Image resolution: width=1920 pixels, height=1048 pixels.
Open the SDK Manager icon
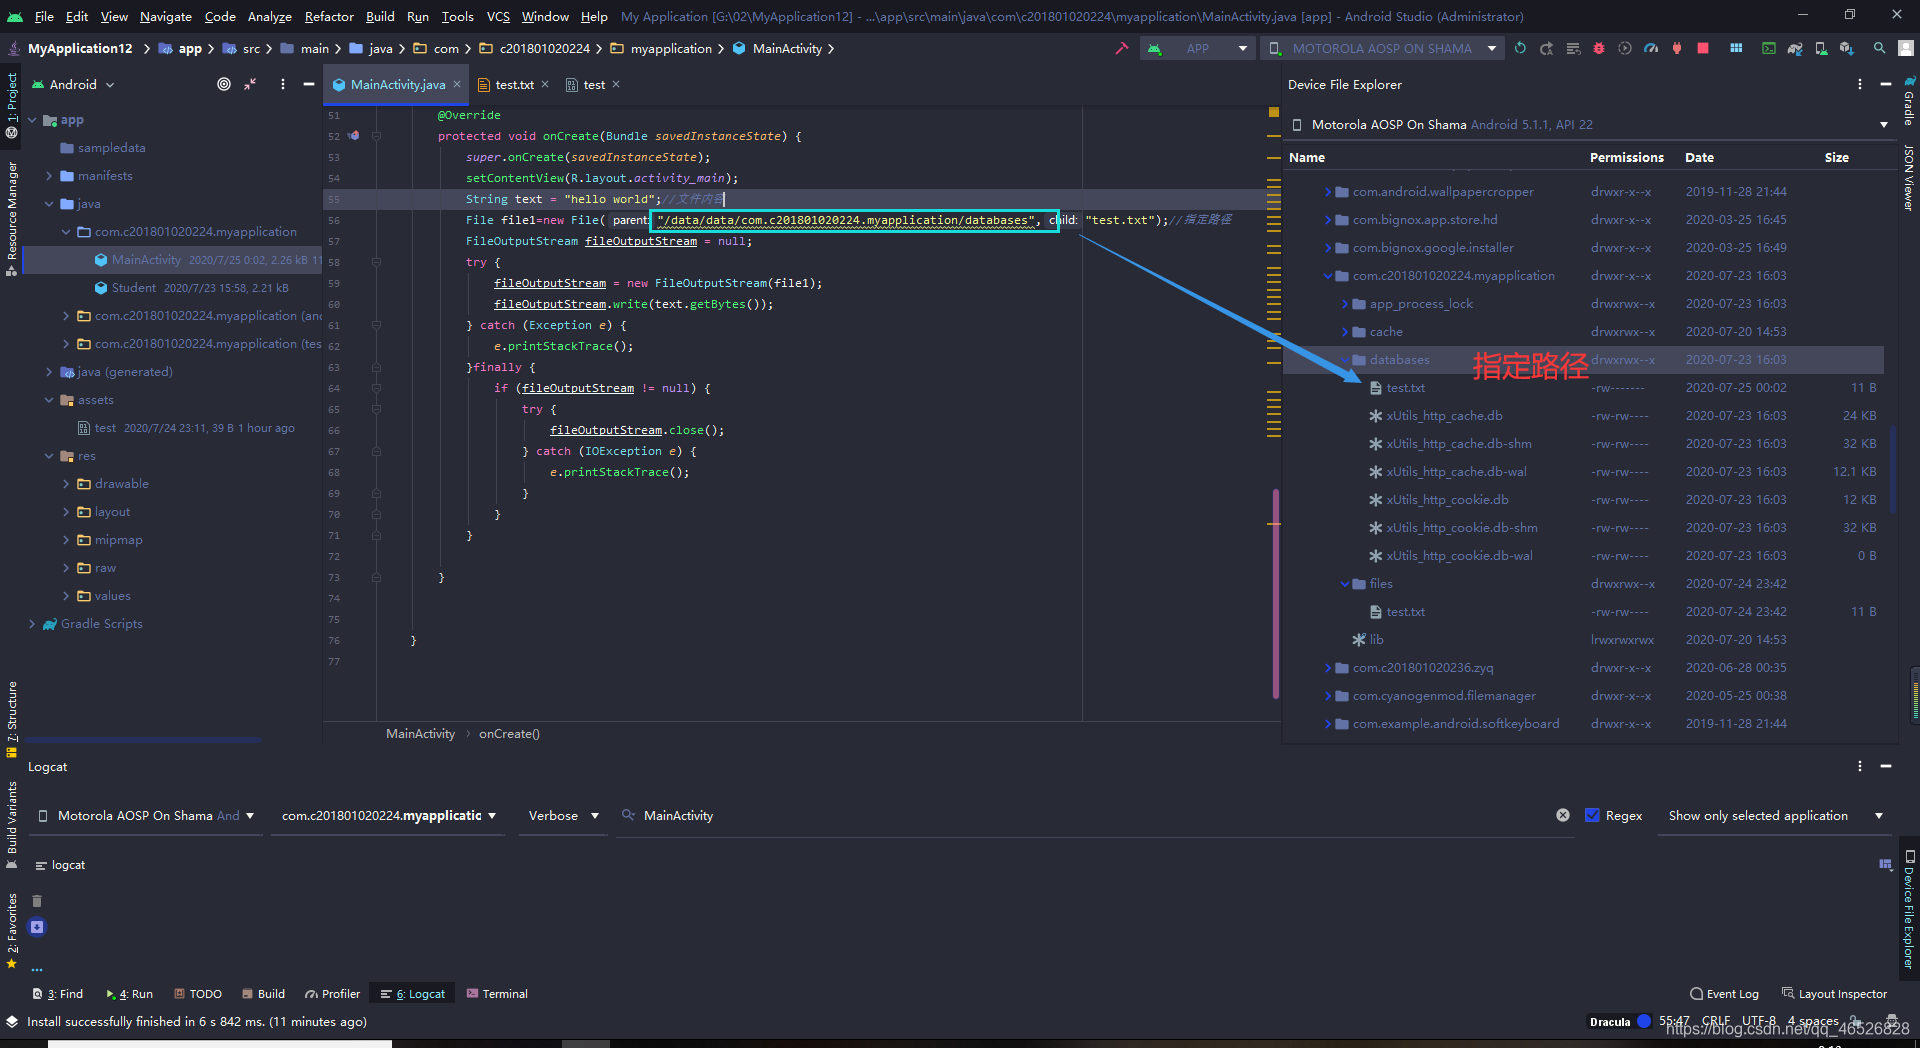tap(1846, 48)
